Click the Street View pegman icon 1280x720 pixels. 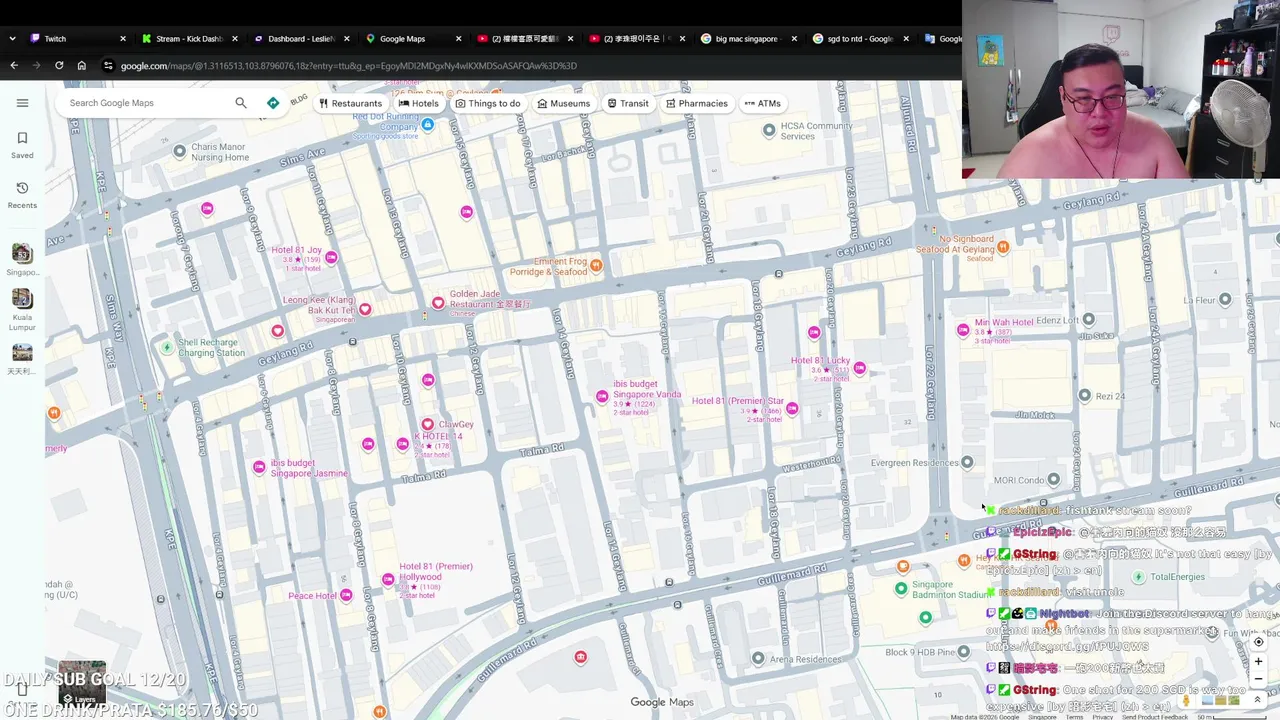coord(1187,700)
